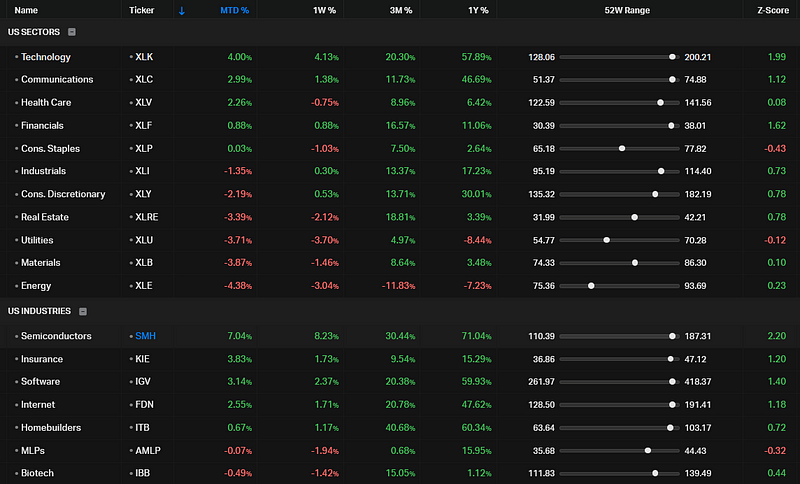Click Cons. Staples Z-Score -0.43
The image size is (800, 484).
click(x=775, y=149)
